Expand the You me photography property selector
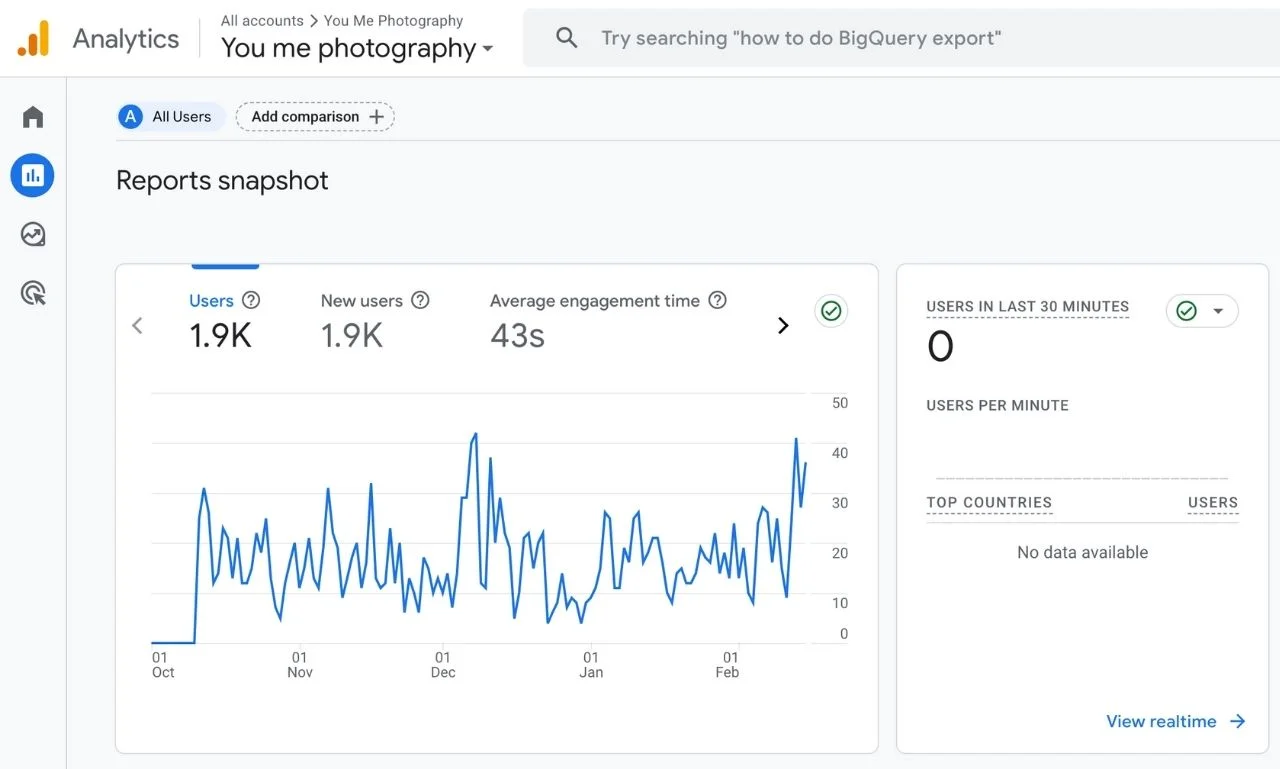The width and height of the screenshot is (1280, 769). tap(357, 48)
